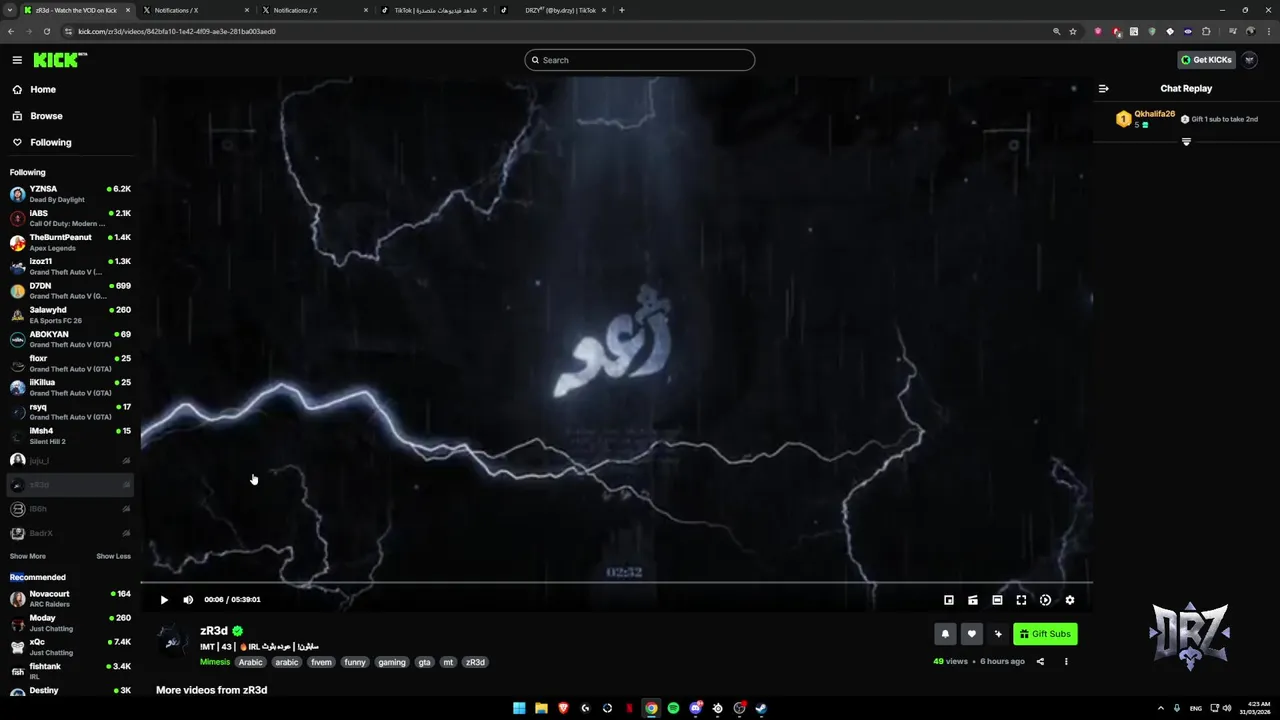Viewport: 1280px width, 720px height.
Task: Open TheBurntPeanut channel
Action: 70,242
